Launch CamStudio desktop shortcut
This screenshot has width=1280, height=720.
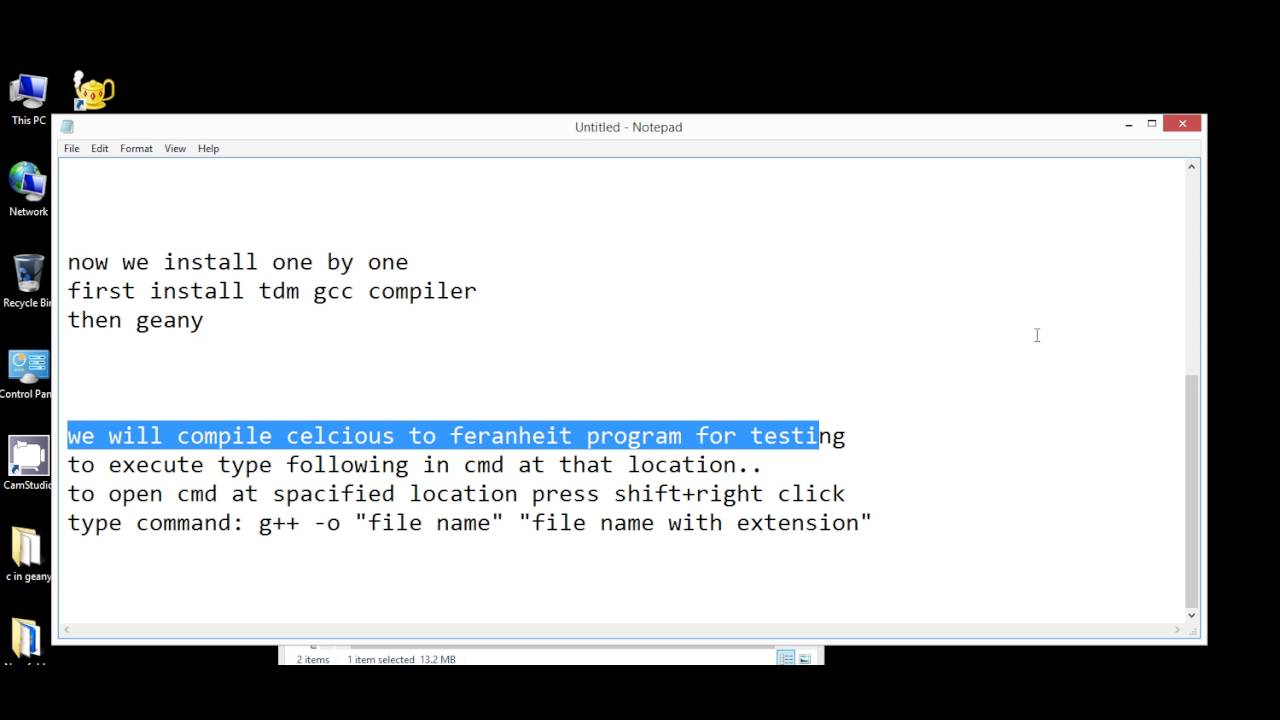[28, 463]
